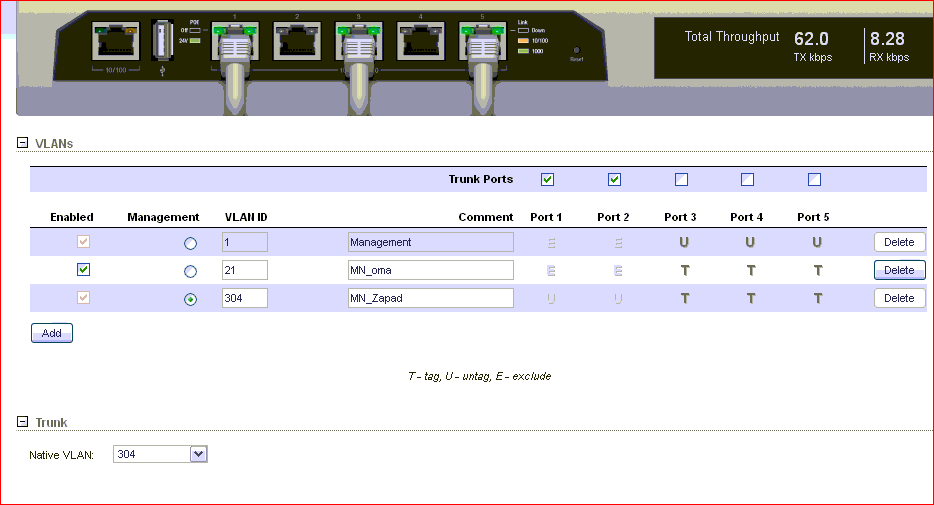Toggle Port 3 untag icon for VLAN 1

coord(684,242)
